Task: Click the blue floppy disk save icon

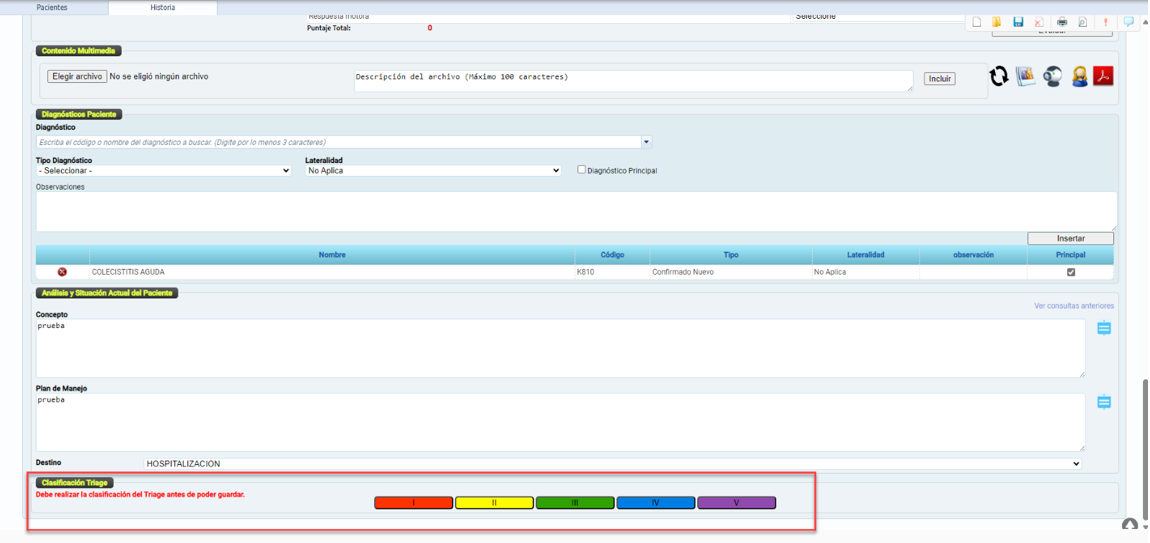Action: (x=1018, y=22)
